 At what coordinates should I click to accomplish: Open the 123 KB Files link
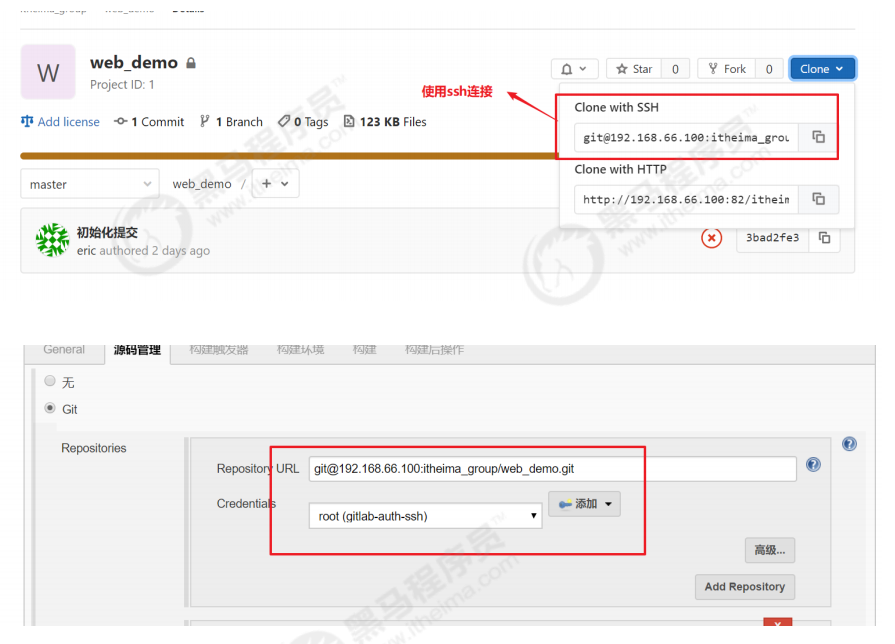point(385,122)
